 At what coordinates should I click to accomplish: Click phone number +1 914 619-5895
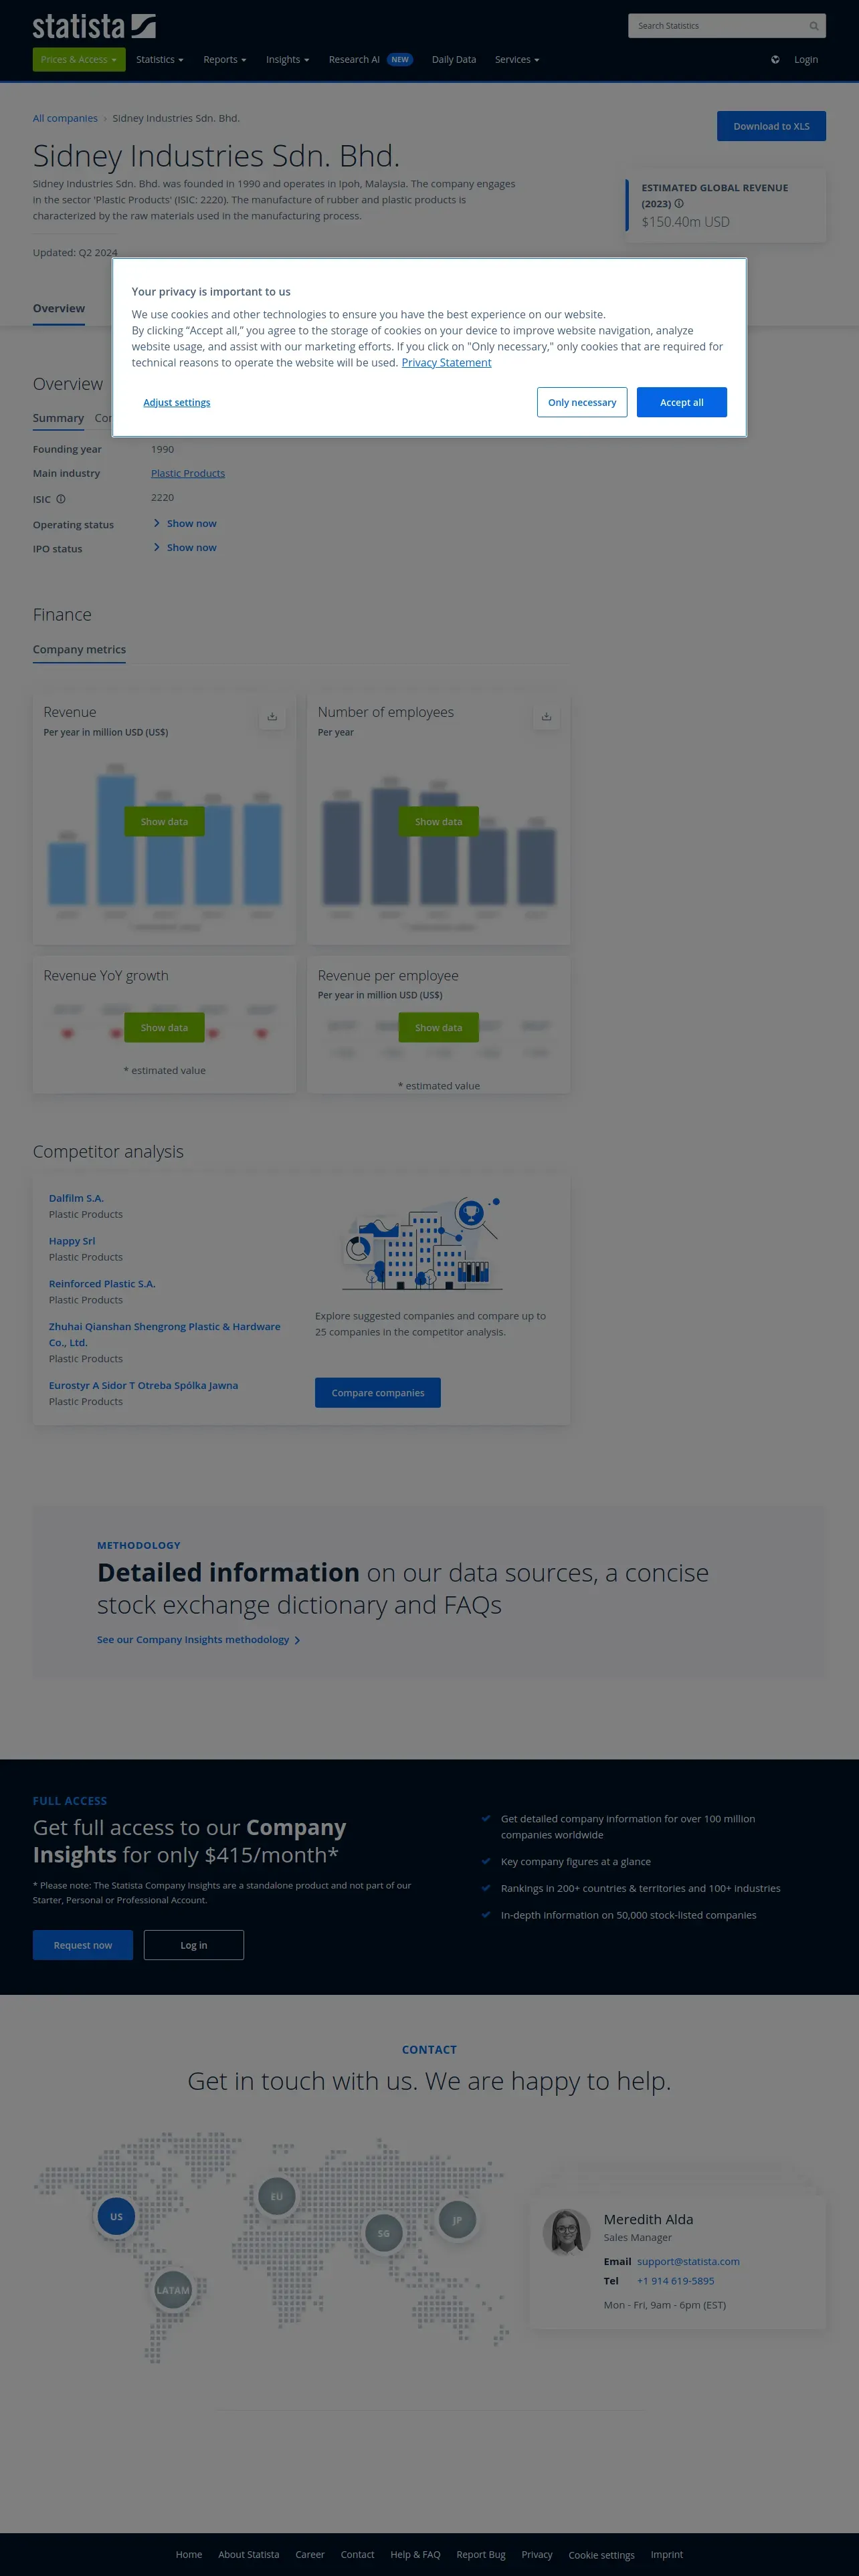point(675,2282)
